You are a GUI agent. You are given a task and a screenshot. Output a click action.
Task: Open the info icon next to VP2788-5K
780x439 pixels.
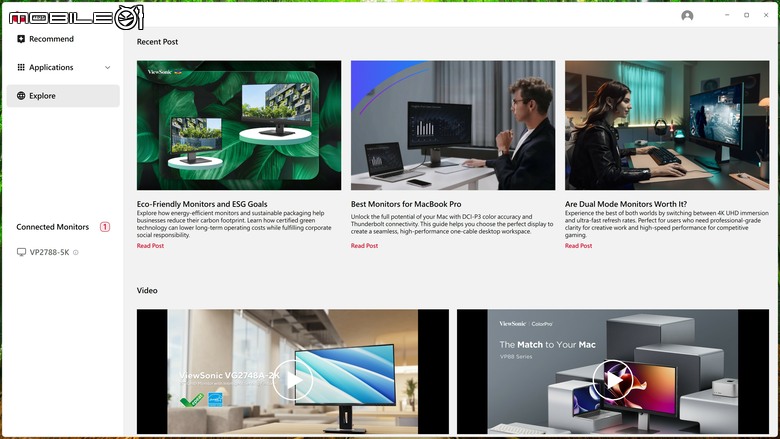(76, 253)
